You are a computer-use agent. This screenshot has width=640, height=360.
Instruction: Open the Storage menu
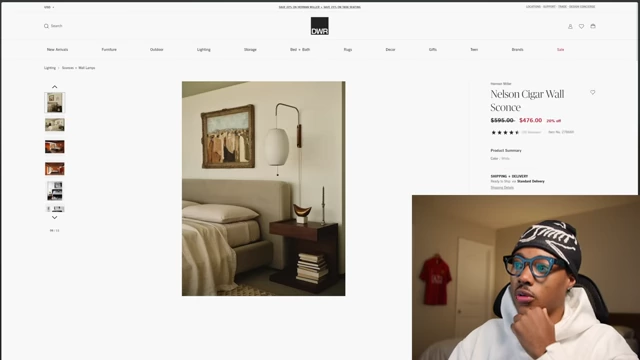tap(250, 49)
